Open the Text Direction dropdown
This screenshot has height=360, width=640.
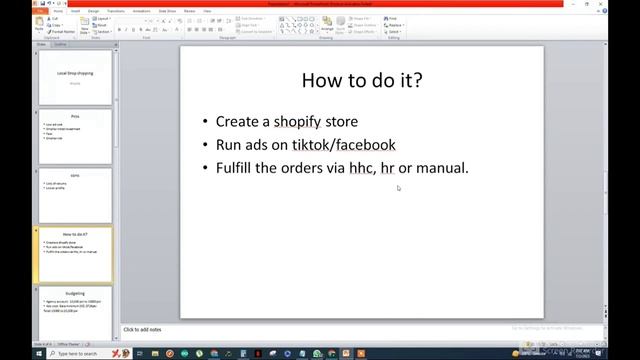click(250, 19)
